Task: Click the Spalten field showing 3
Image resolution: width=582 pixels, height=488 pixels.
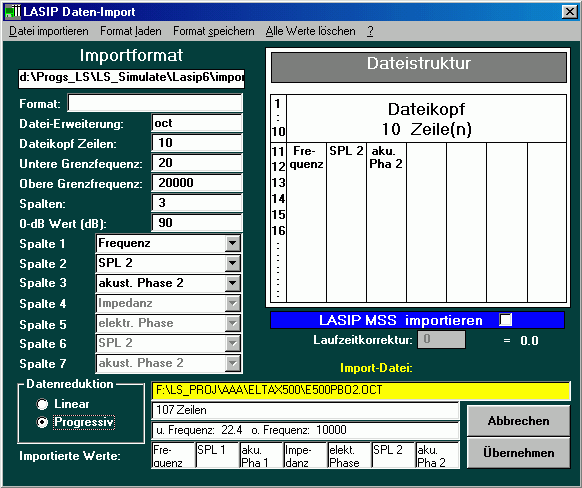Action: click(197, 203)
